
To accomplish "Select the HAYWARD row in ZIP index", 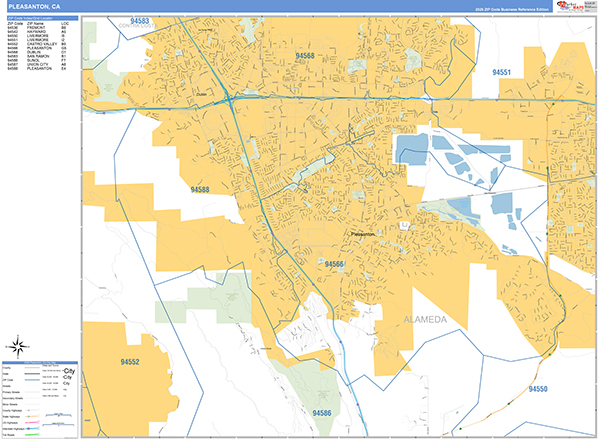I will 37,32.
